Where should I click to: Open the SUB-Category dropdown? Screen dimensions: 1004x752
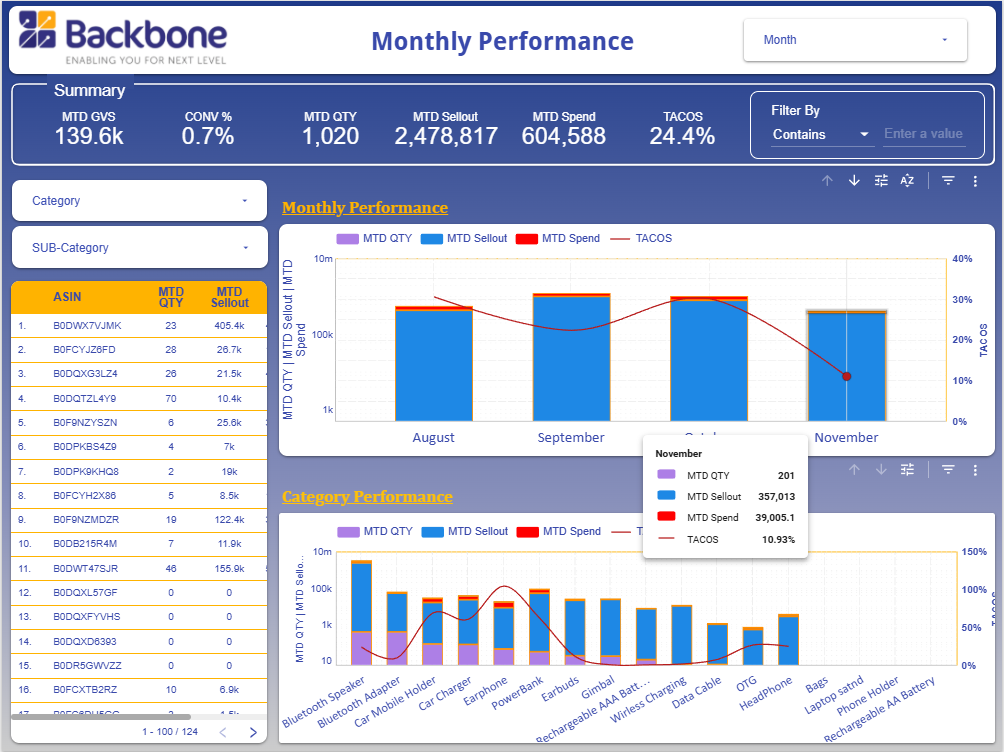tap(139, 248)
